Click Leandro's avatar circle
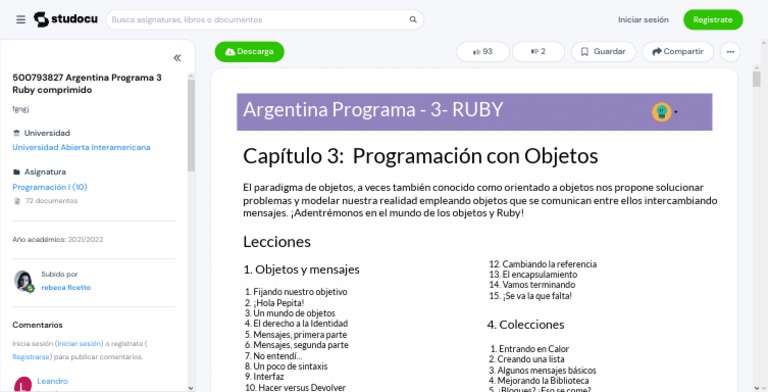The width and height of the screenshot is (768, 392). click(x=23, y=384)
